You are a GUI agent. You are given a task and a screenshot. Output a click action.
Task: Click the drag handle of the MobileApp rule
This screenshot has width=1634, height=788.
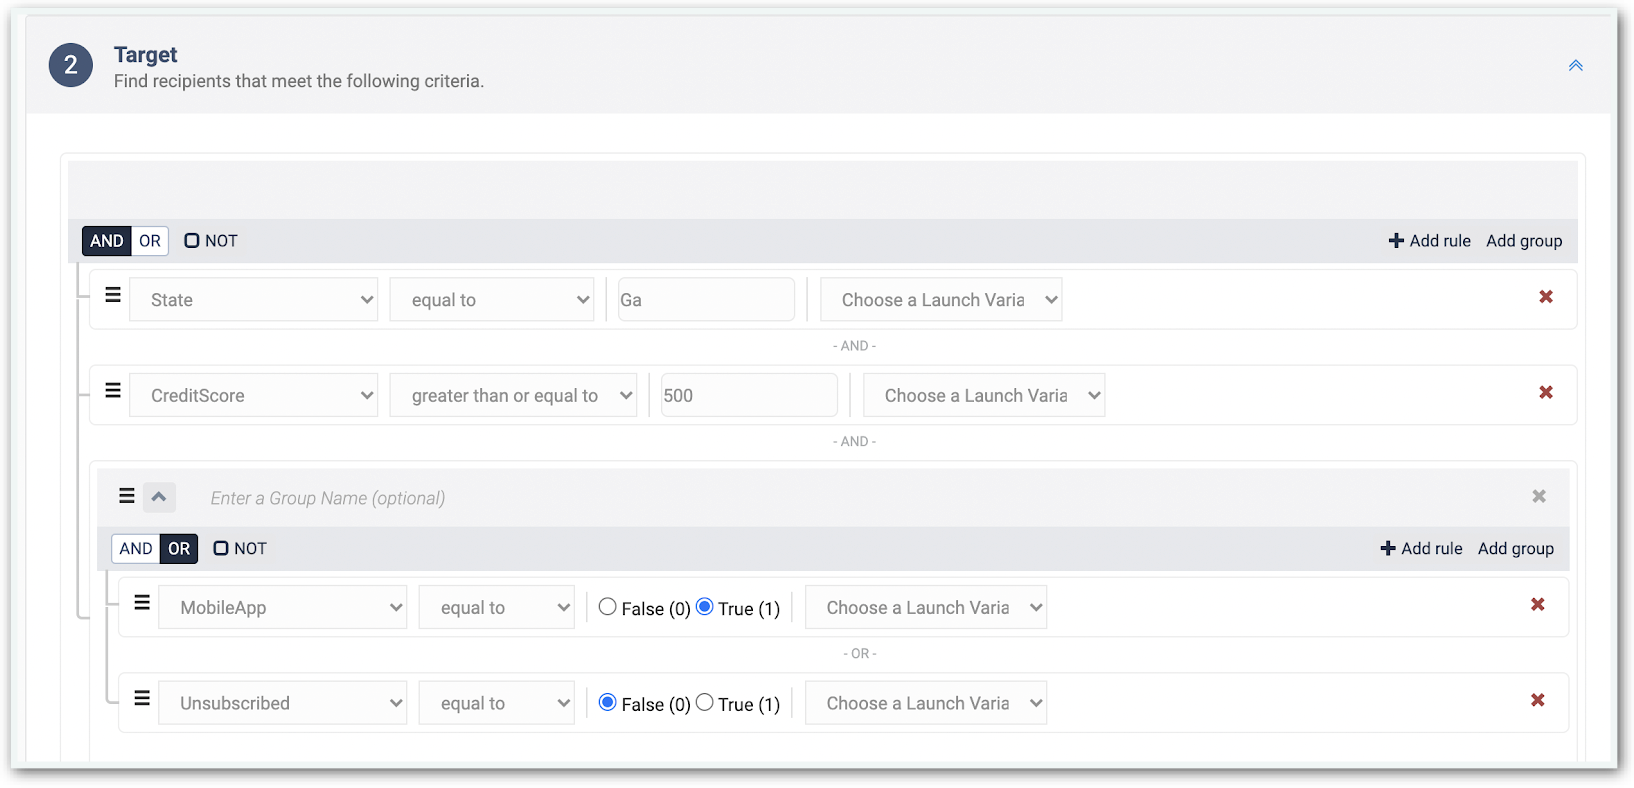point(142,603)
